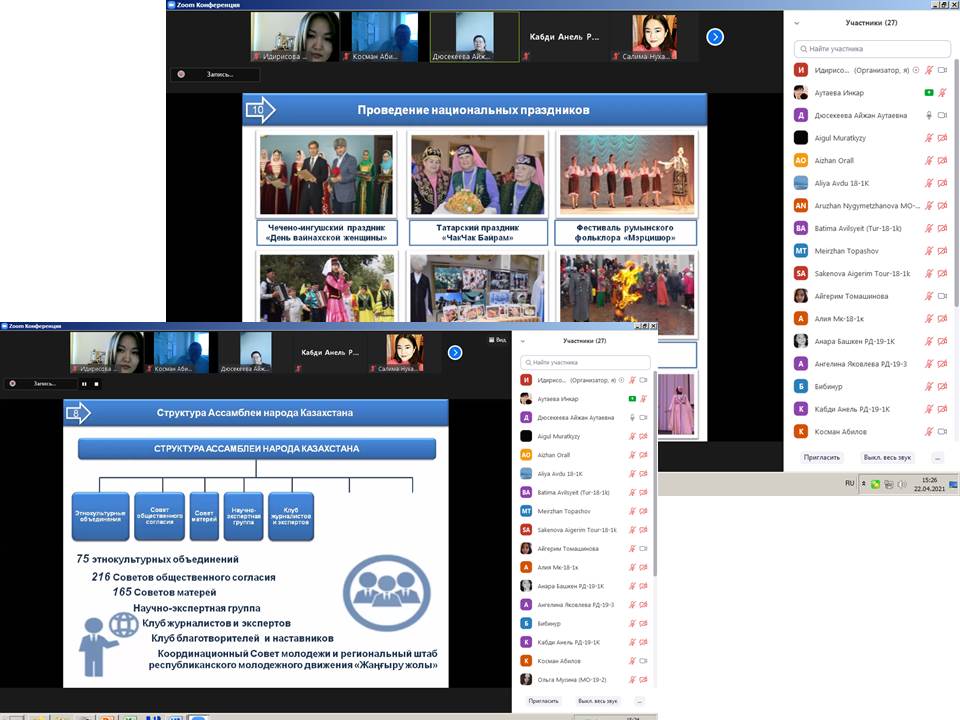Click the blue next-page arrow in the lower video strip
The width and height of the screenshot is (960, 720).
click(455, 353)
